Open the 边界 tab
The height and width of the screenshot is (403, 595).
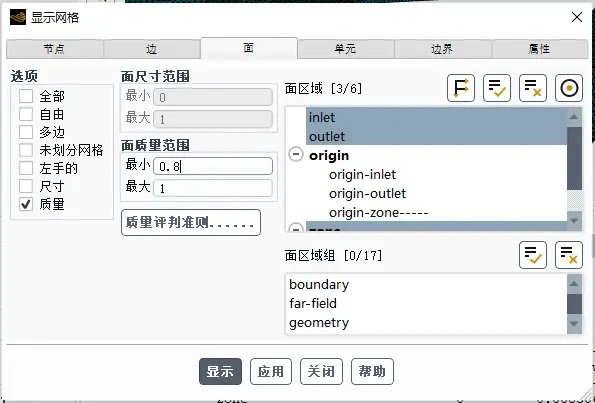tap(442, 49)
